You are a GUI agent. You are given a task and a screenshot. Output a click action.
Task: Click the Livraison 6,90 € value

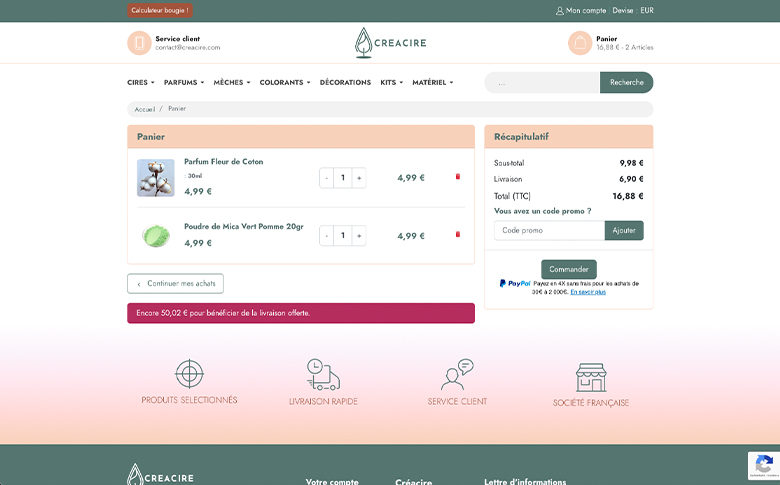631,179
